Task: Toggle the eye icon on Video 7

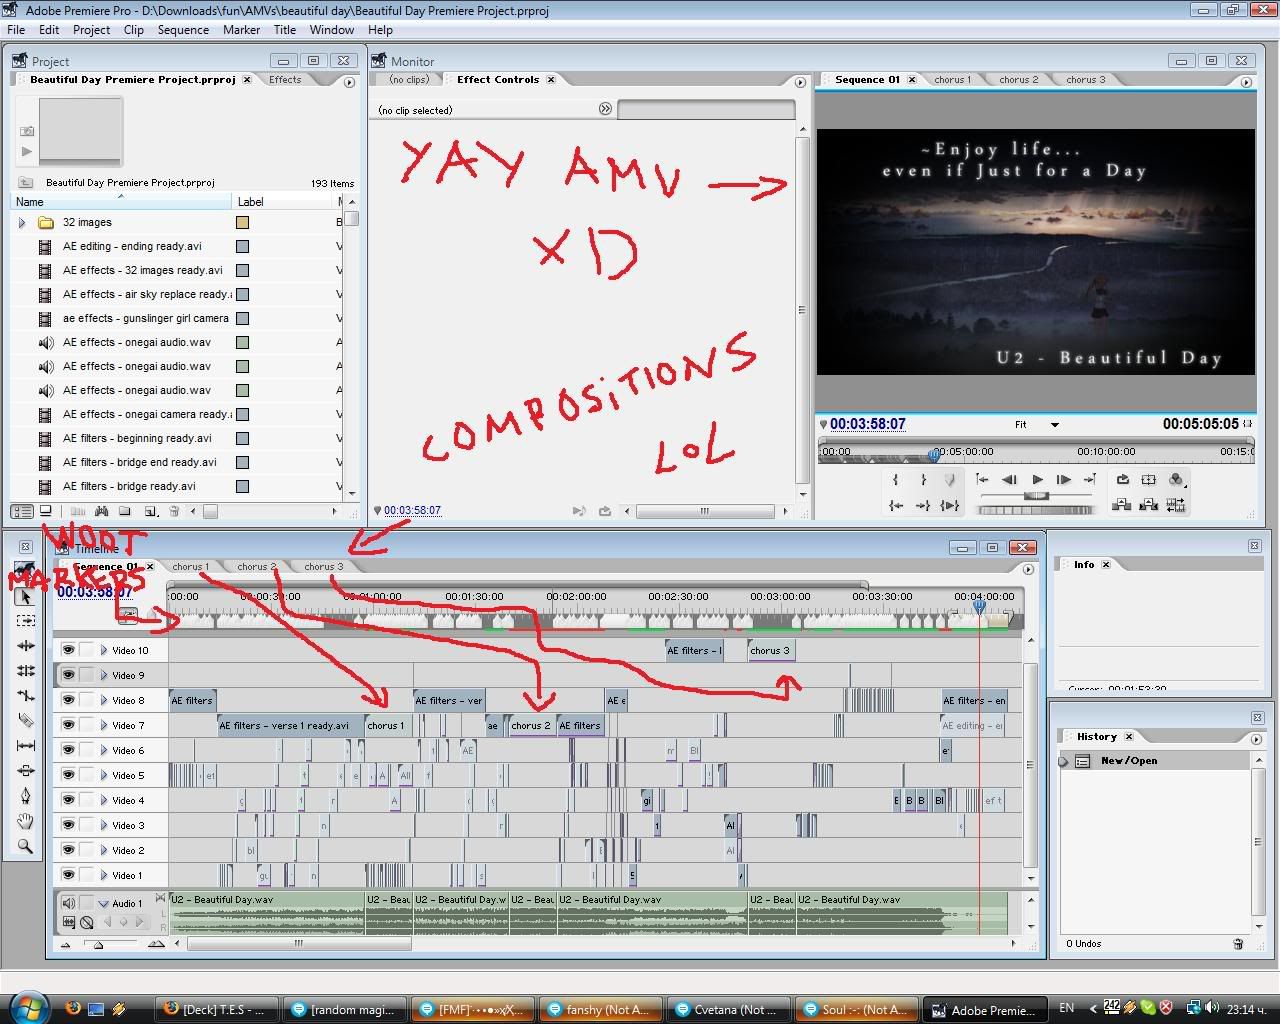Action: coord(68,725)
